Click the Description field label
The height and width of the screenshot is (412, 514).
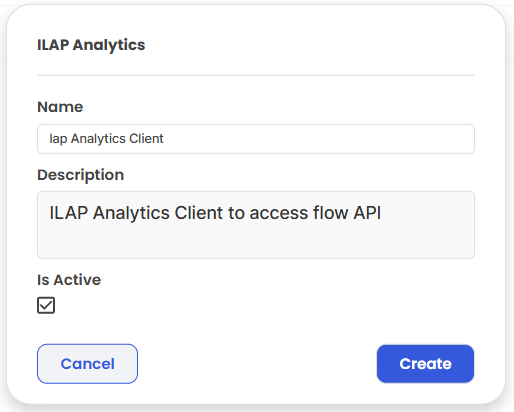[x=81, y=175]
